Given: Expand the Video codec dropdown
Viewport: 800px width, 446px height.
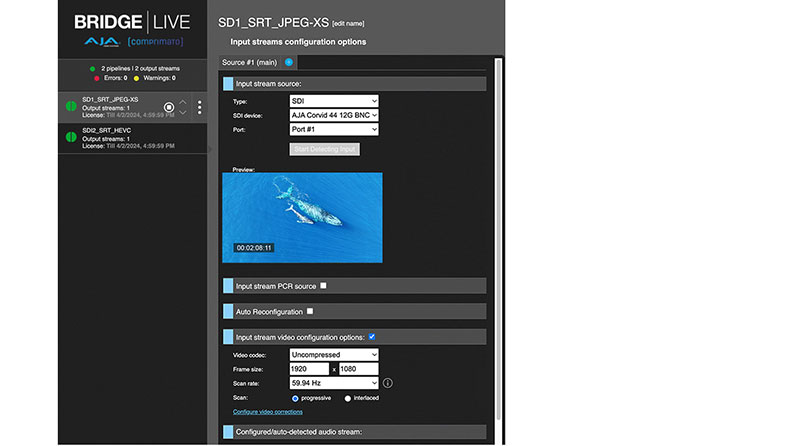Looking at the screenshot, I should (x=334, y=355).
